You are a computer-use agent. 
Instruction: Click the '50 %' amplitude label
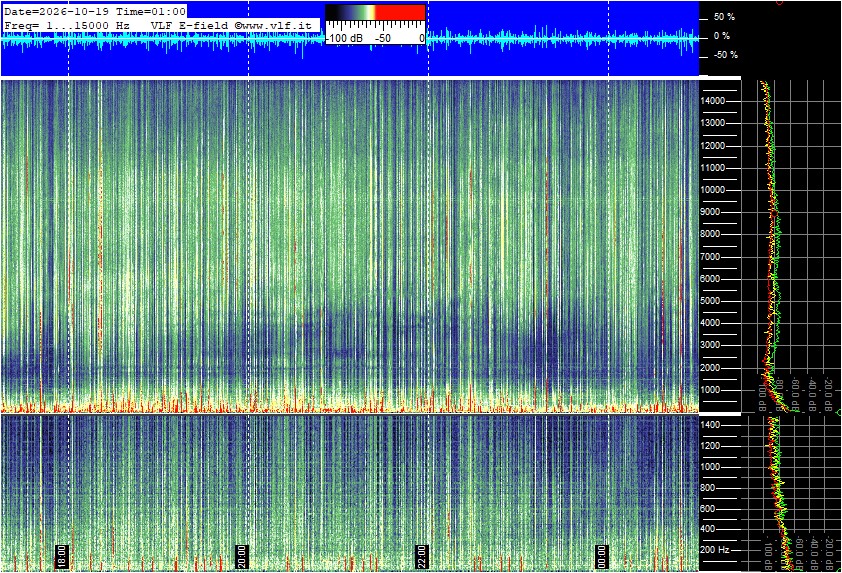pyautogui.click(x=724, y=17)
